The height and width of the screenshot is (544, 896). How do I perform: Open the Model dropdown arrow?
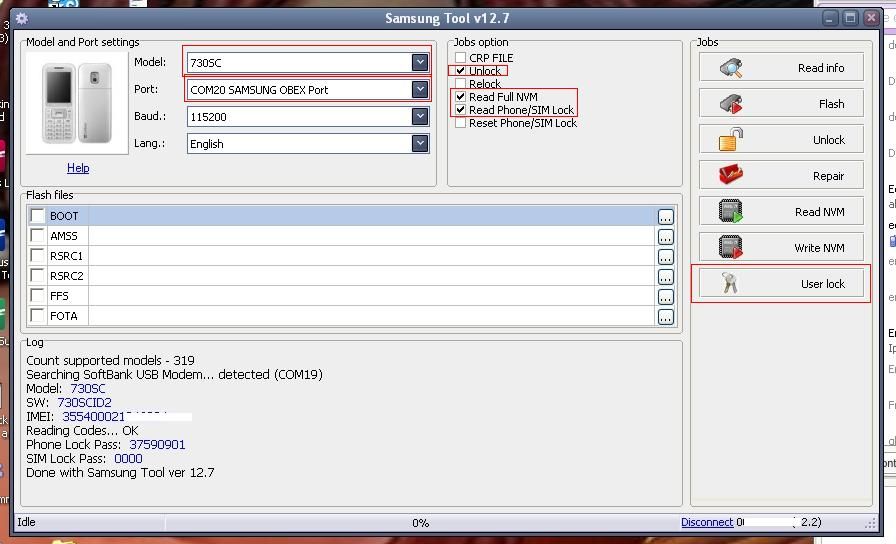(x=420, y=62)
